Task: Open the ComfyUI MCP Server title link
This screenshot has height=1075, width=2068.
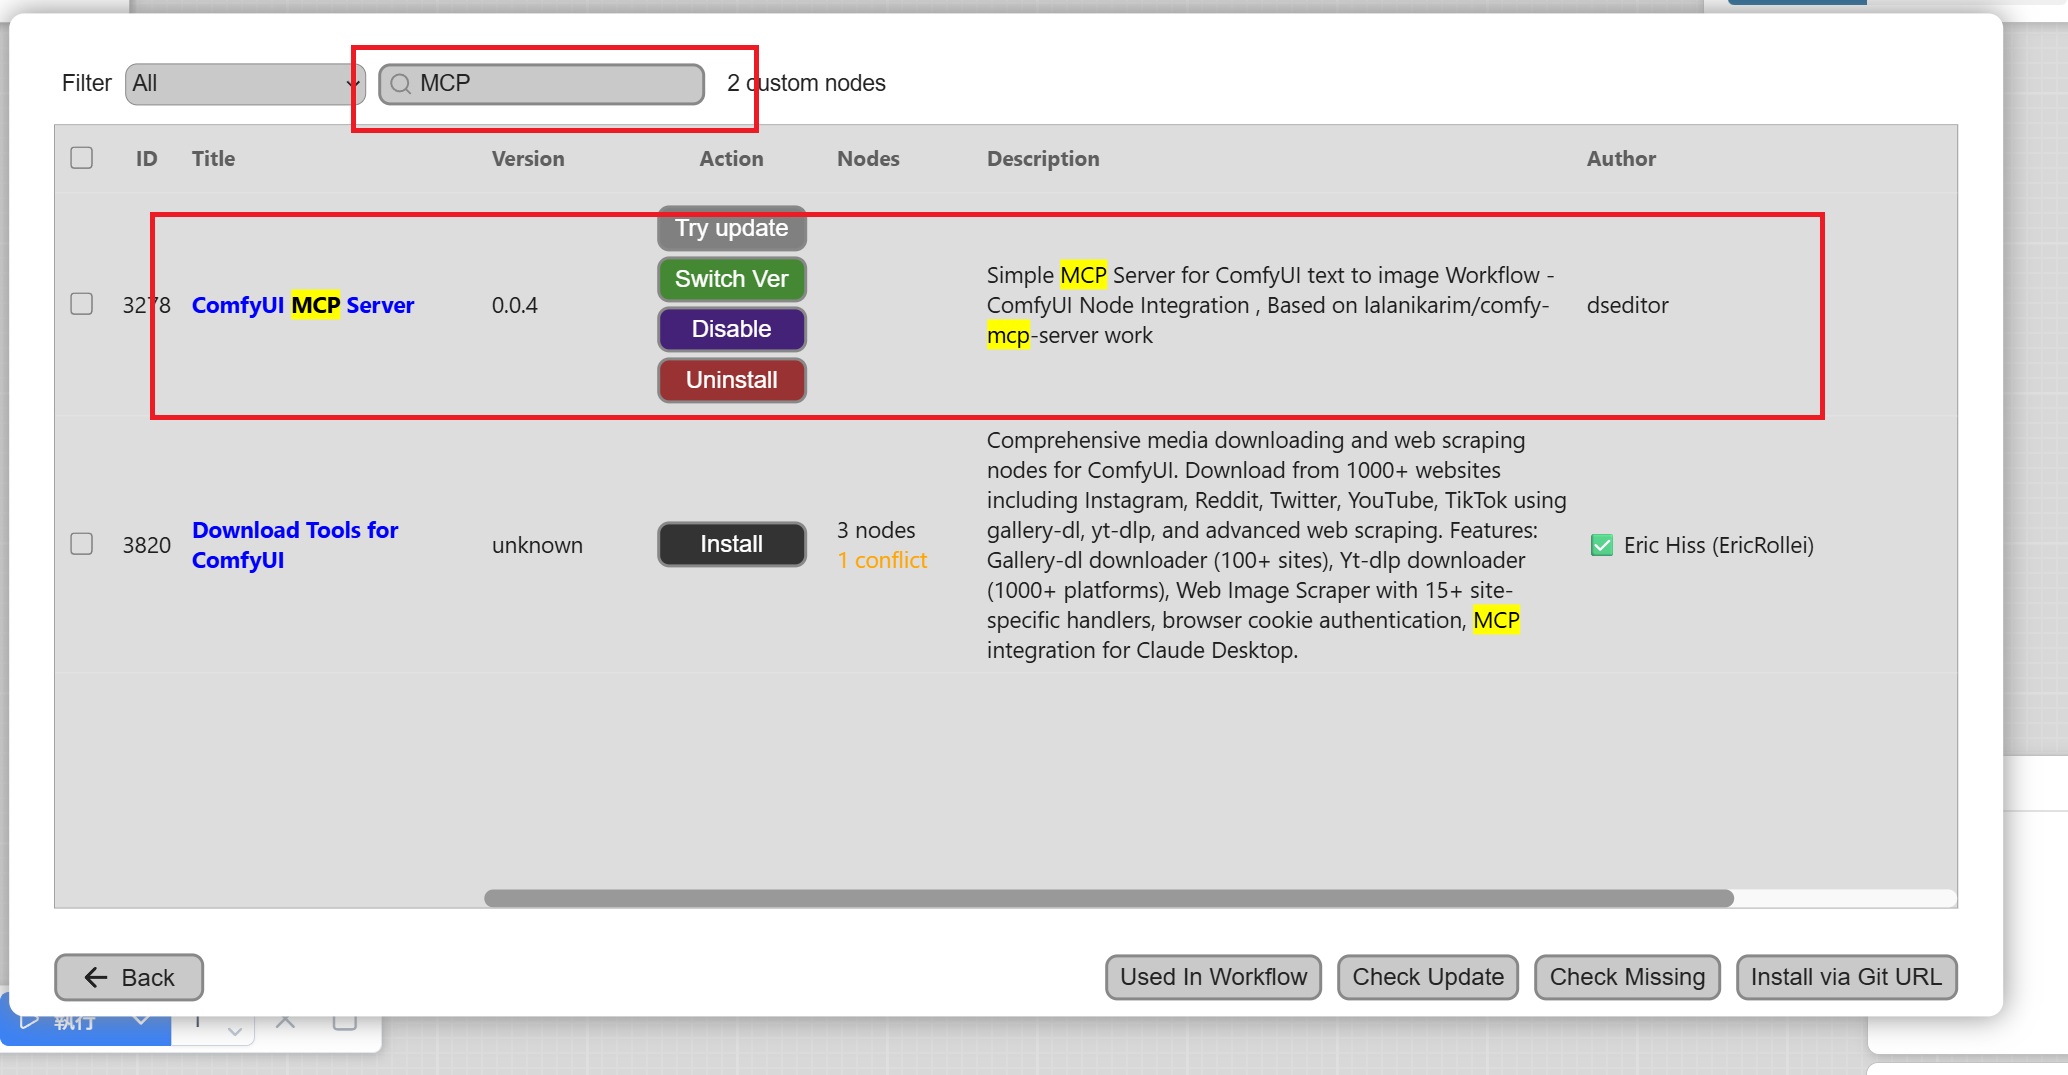Action: click(x=303, y=305)
